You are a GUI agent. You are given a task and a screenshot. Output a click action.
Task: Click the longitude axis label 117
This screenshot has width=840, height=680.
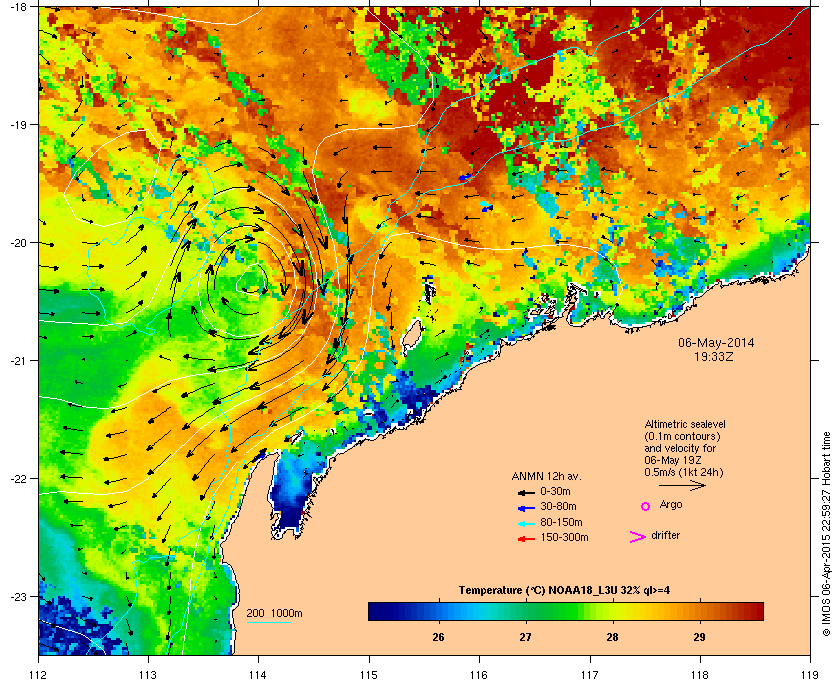589,675
